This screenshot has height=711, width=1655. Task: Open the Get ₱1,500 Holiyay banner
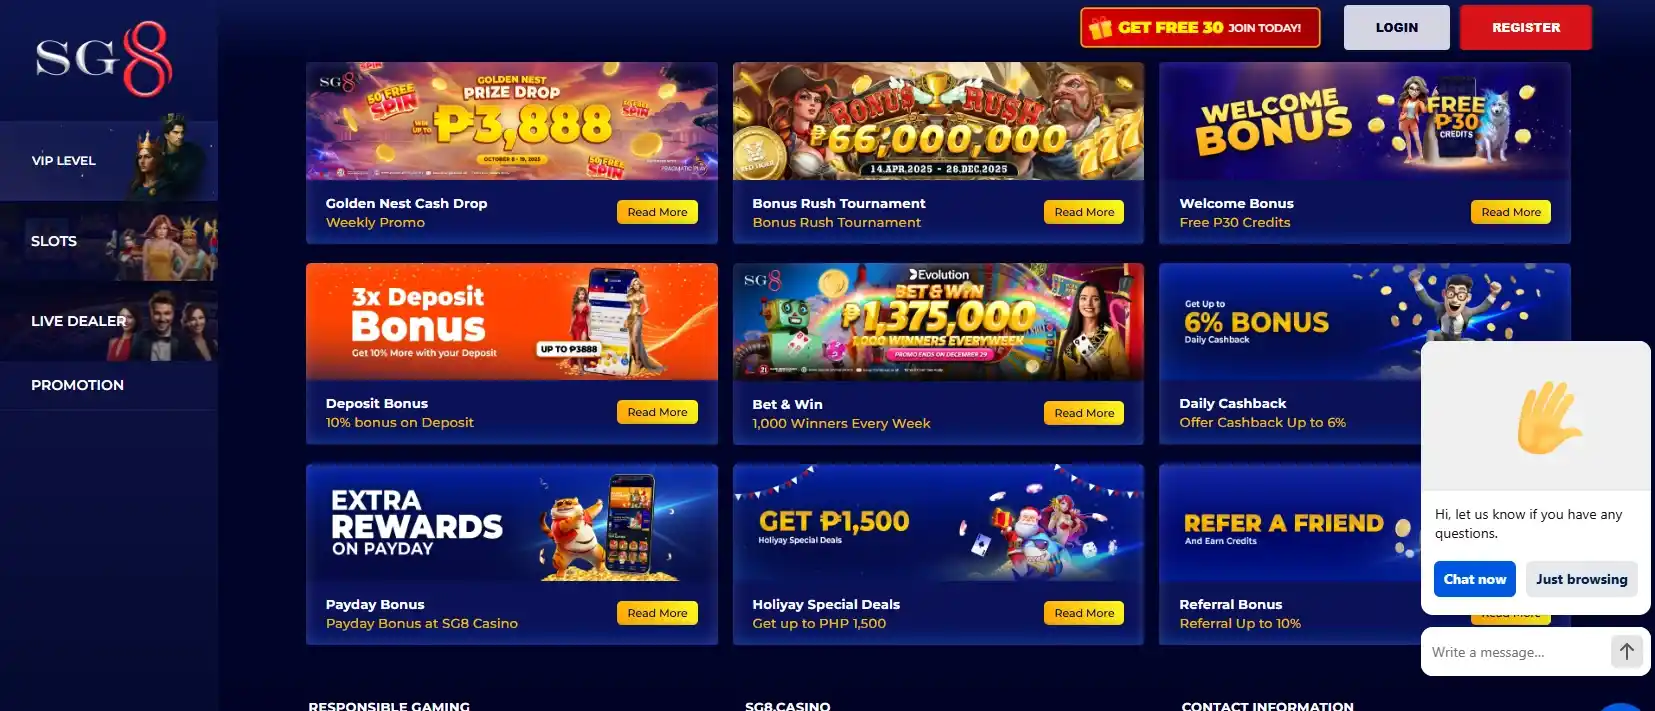pyautogui.click(x=938, y=522)
